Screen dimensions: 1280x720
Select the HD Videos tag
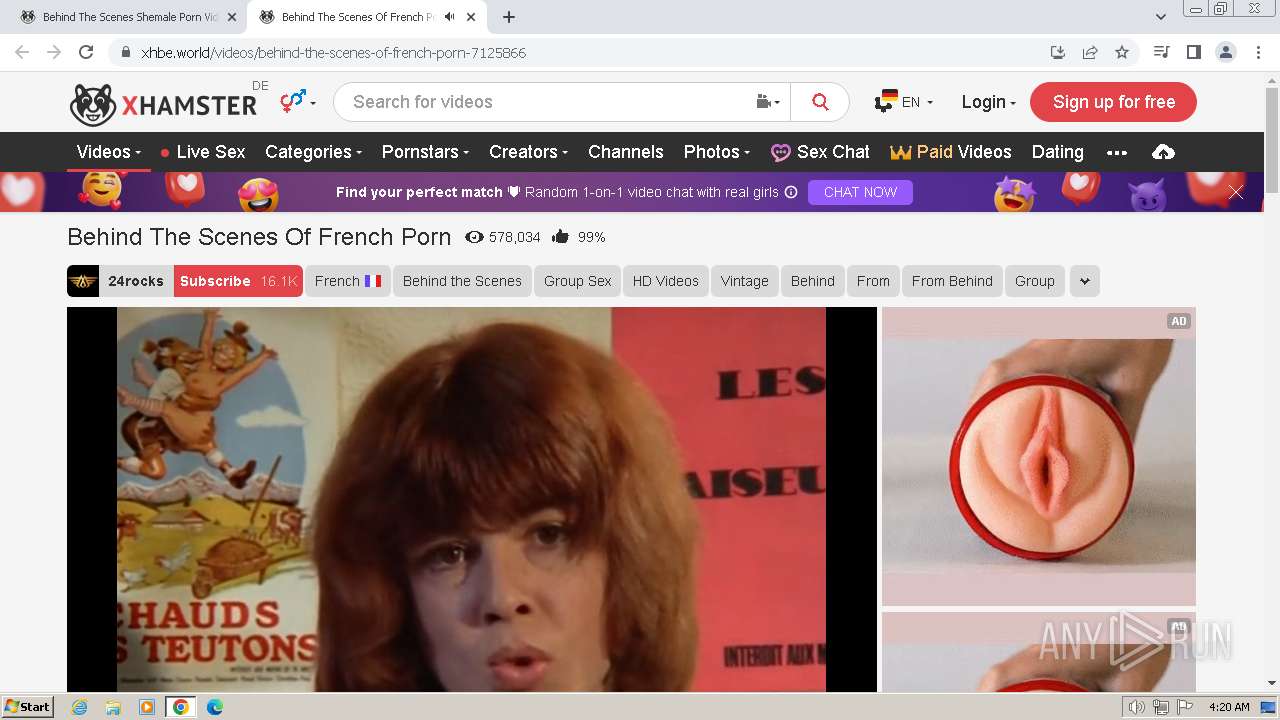point(665,281)
